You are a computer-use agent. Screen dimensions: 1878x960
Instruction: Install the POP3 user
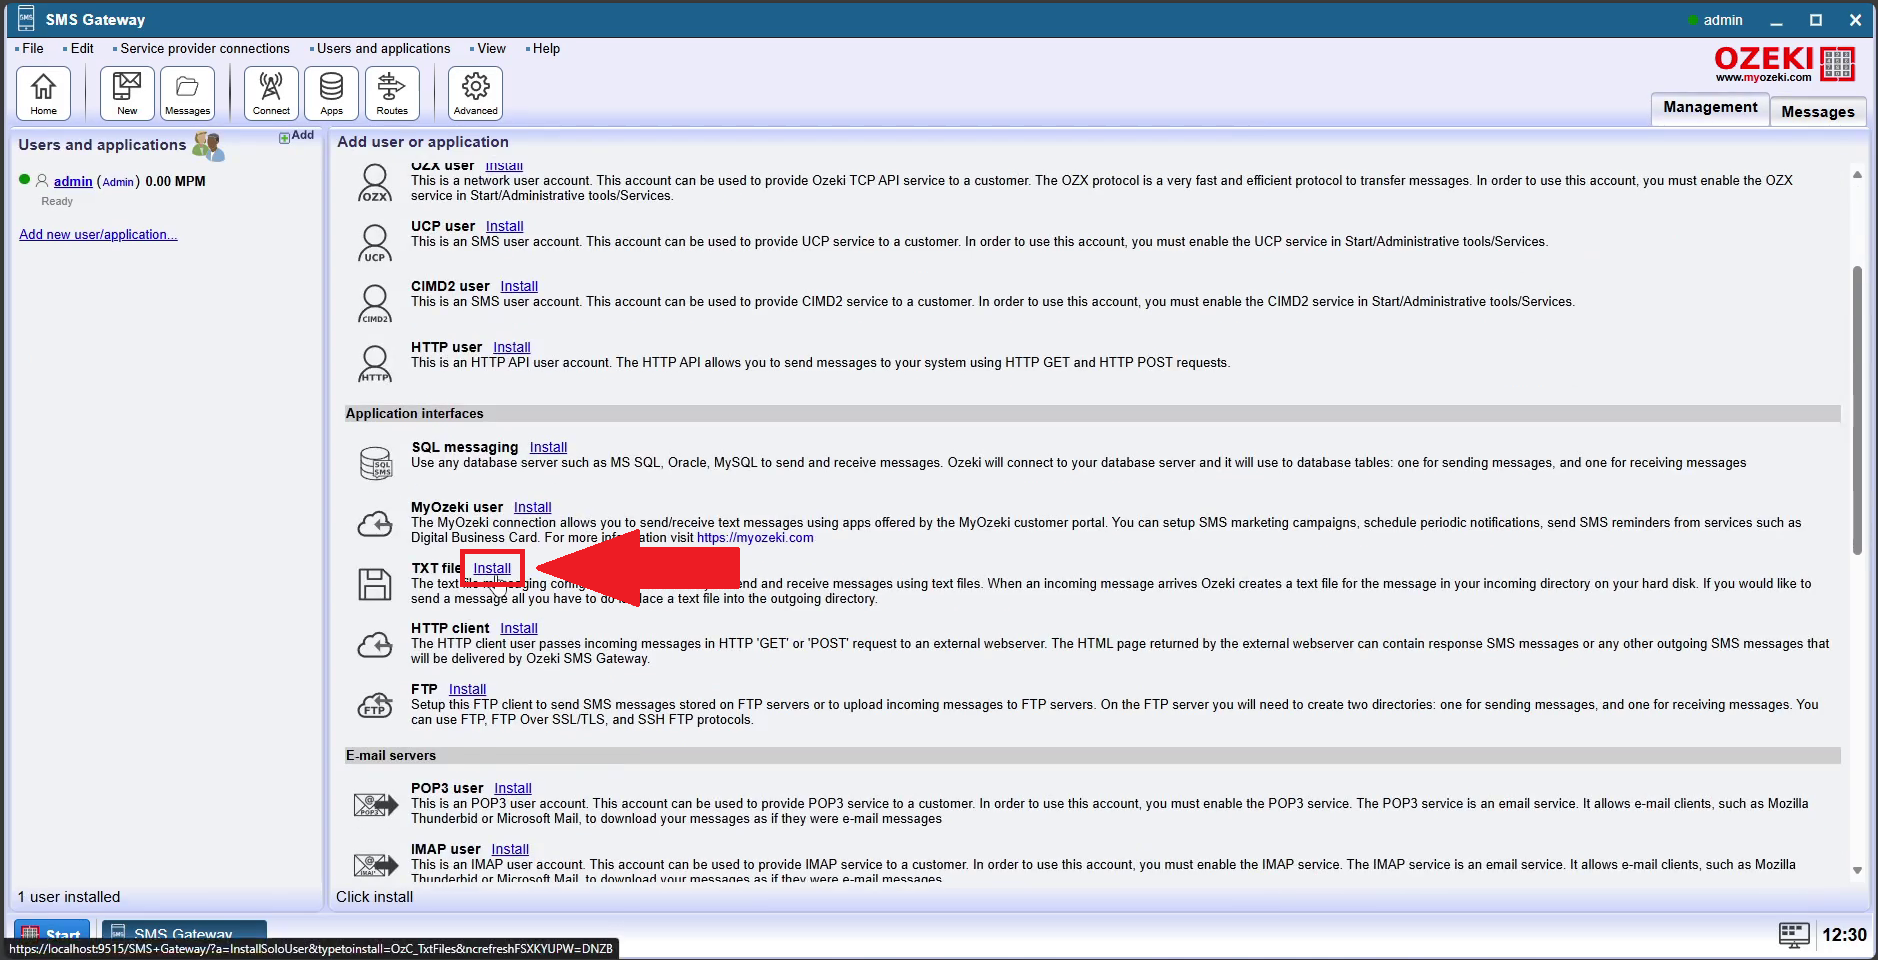point(513,788)
